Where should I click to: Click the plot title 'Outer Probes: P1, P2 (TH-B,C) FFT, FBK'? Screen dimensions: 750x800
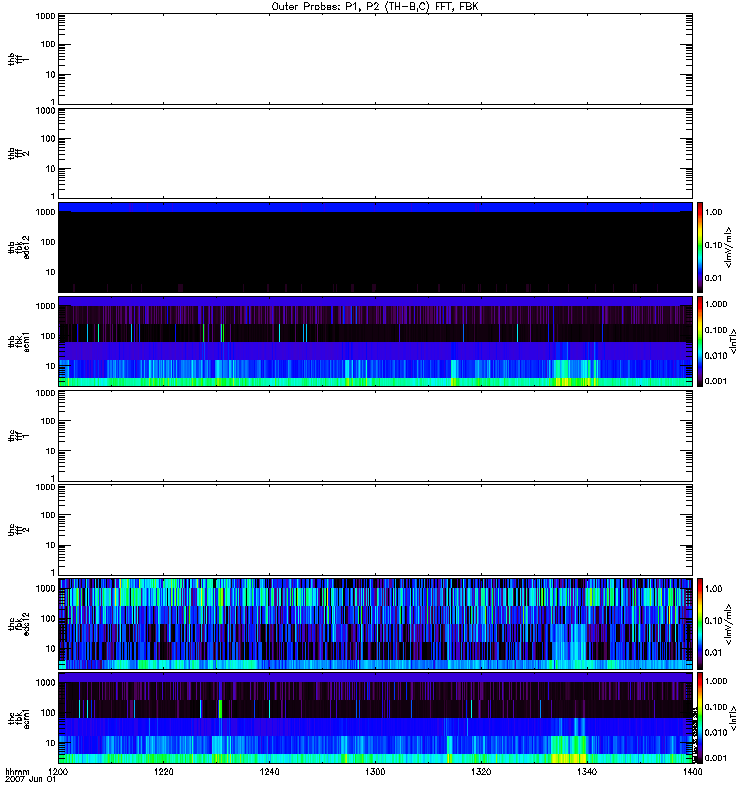(375, 6)
